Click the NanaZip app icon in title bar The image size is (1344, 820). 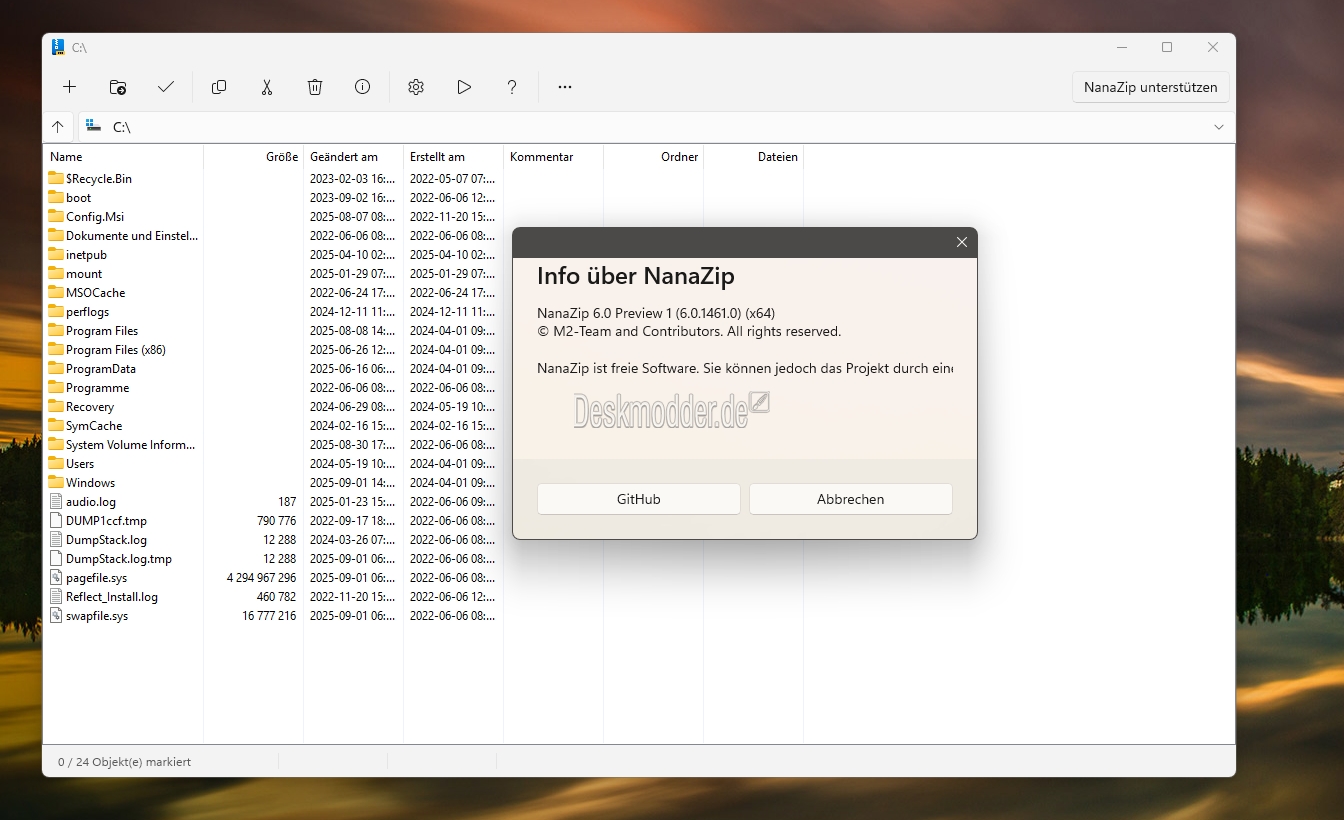point(58,47)
